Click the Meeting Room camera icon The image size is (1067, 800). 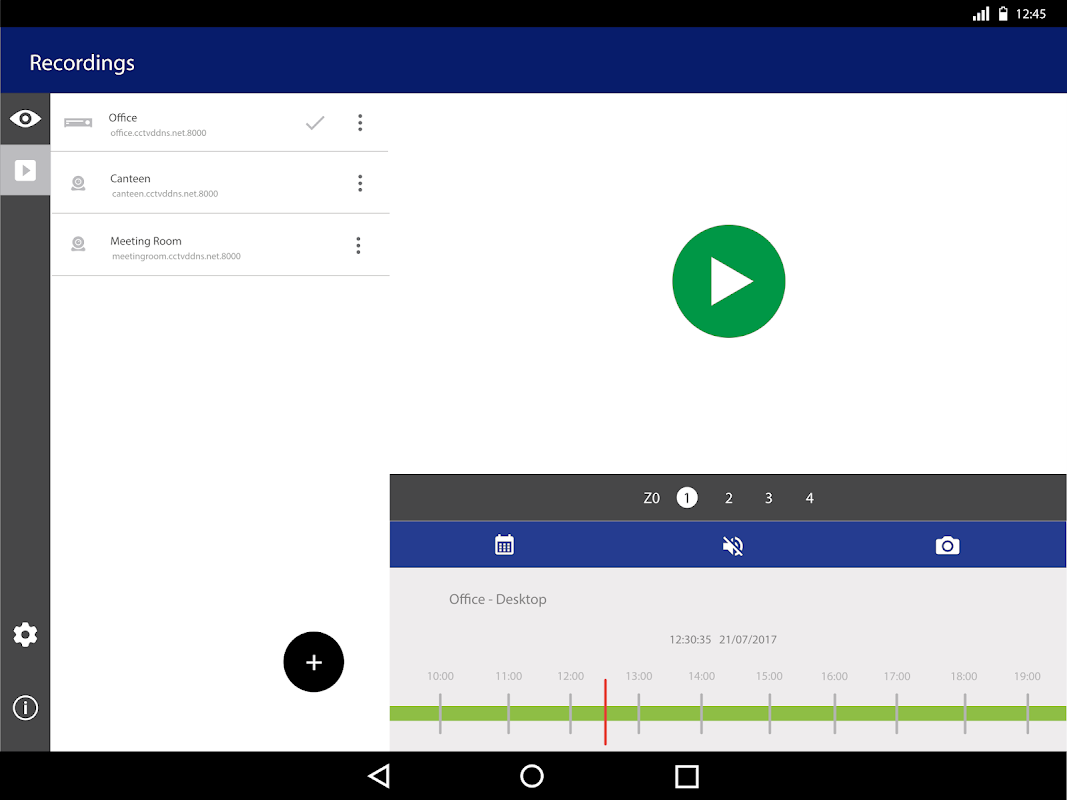coord(78,244)
